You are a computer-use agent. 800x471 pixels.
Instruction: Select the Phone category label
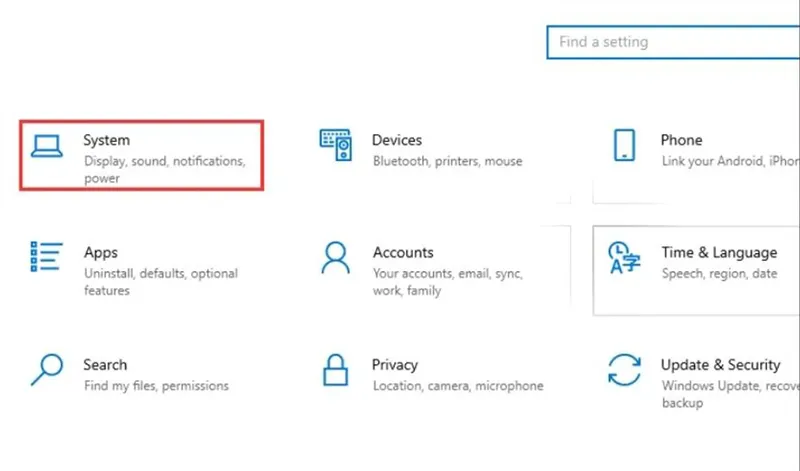[x=681, y=140]
